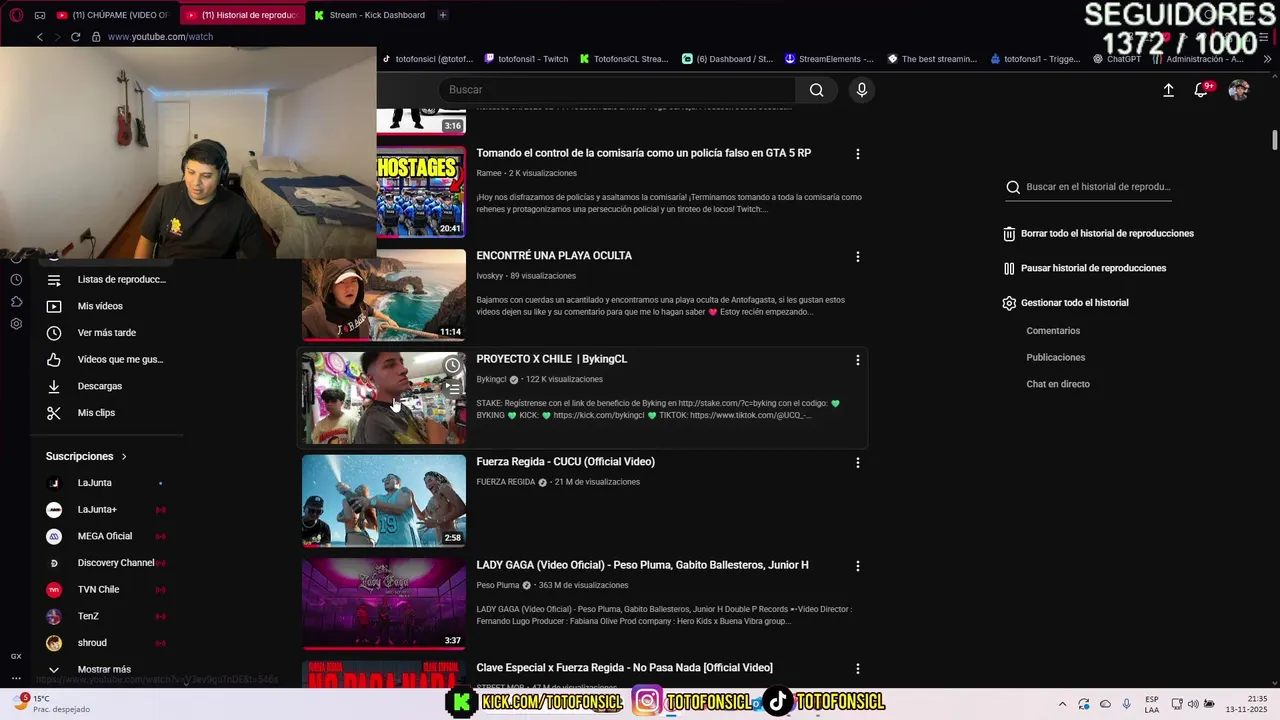Open YouTube notifications bell
Viewport: 1280px width, 720px height.
[x=1202, y=90]
